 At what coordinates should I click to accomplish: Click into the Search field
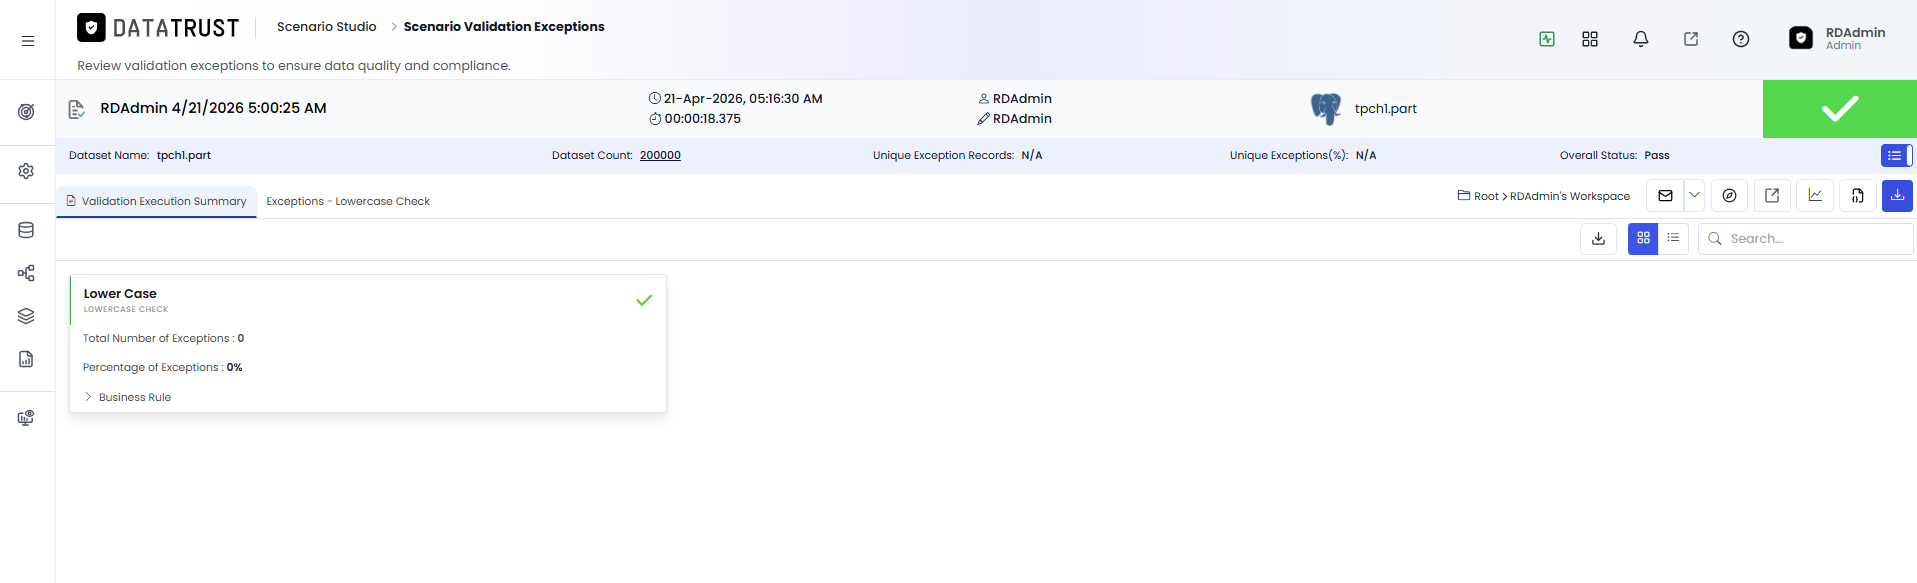(1806, 239)
